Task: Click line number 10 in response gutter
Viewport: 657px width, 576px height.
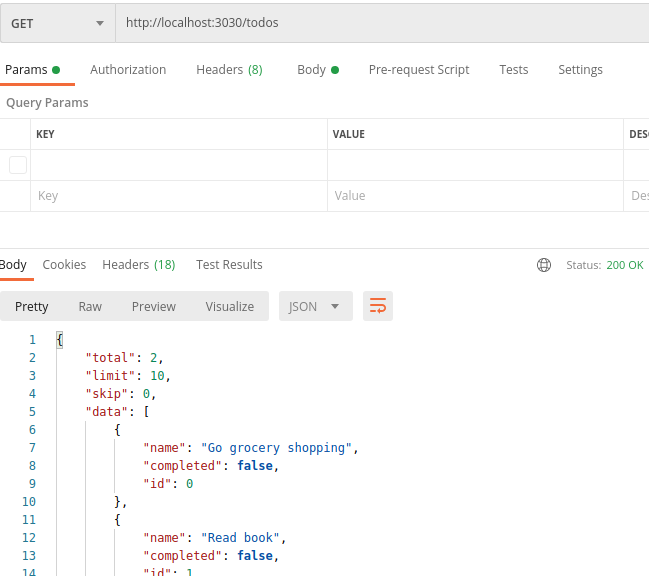Action: point(29,502)
